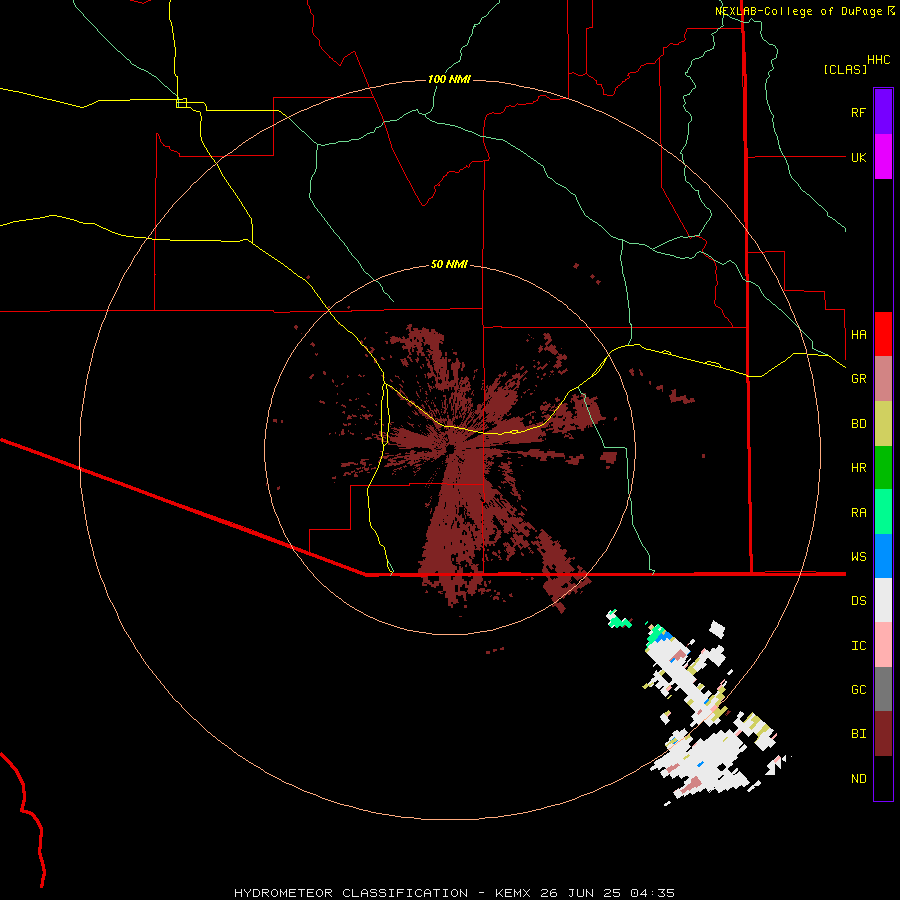
Task: Click the BD legend label
Action: (858, 424)
